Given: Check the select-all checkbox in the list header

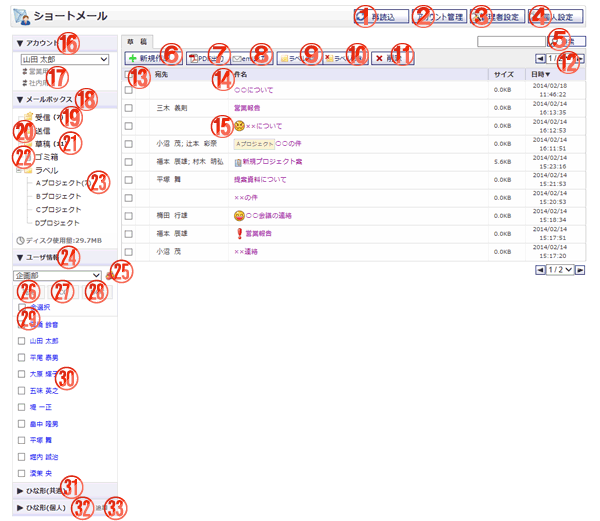Looking at the screenshot, I should pos(128,75).
